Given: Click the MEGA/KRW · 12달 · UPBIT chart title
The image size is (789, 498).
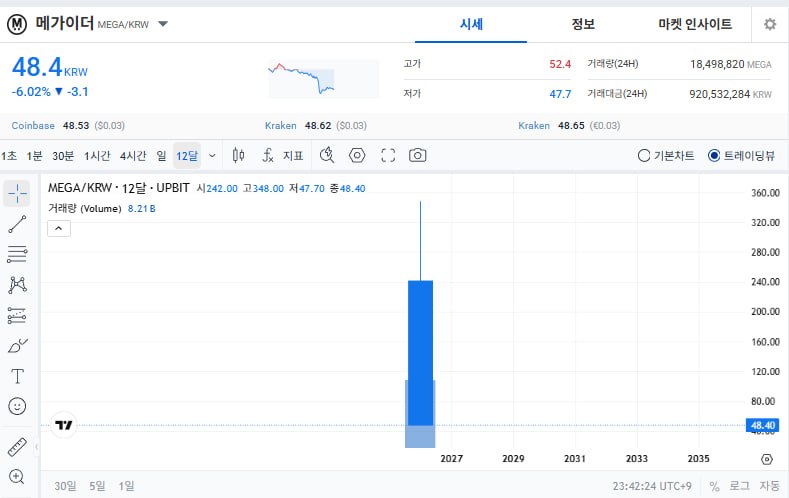Looking at the screenshot, I should 119,188.
